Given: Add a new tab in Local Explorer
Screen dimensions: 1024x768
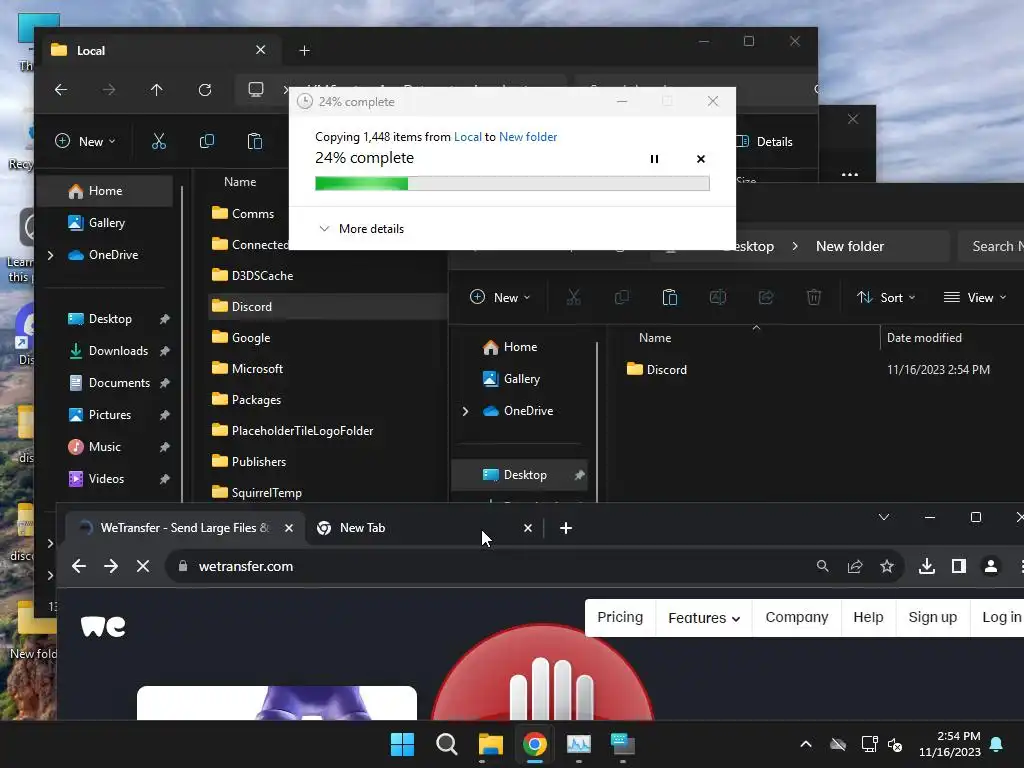Looking at the screenshot, I should pyautogui.click(x=304, y=50).
